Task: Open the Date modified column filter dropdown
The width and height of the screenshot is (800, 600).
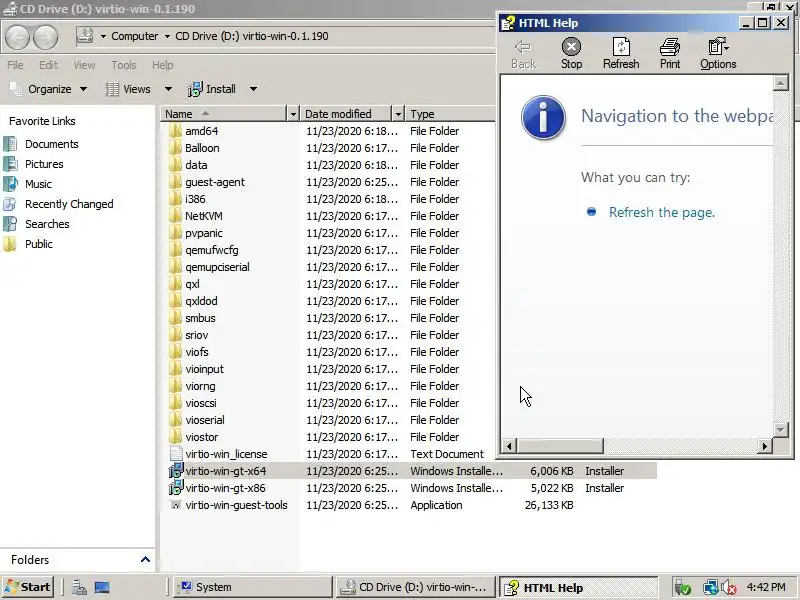Action: point(398,114)
